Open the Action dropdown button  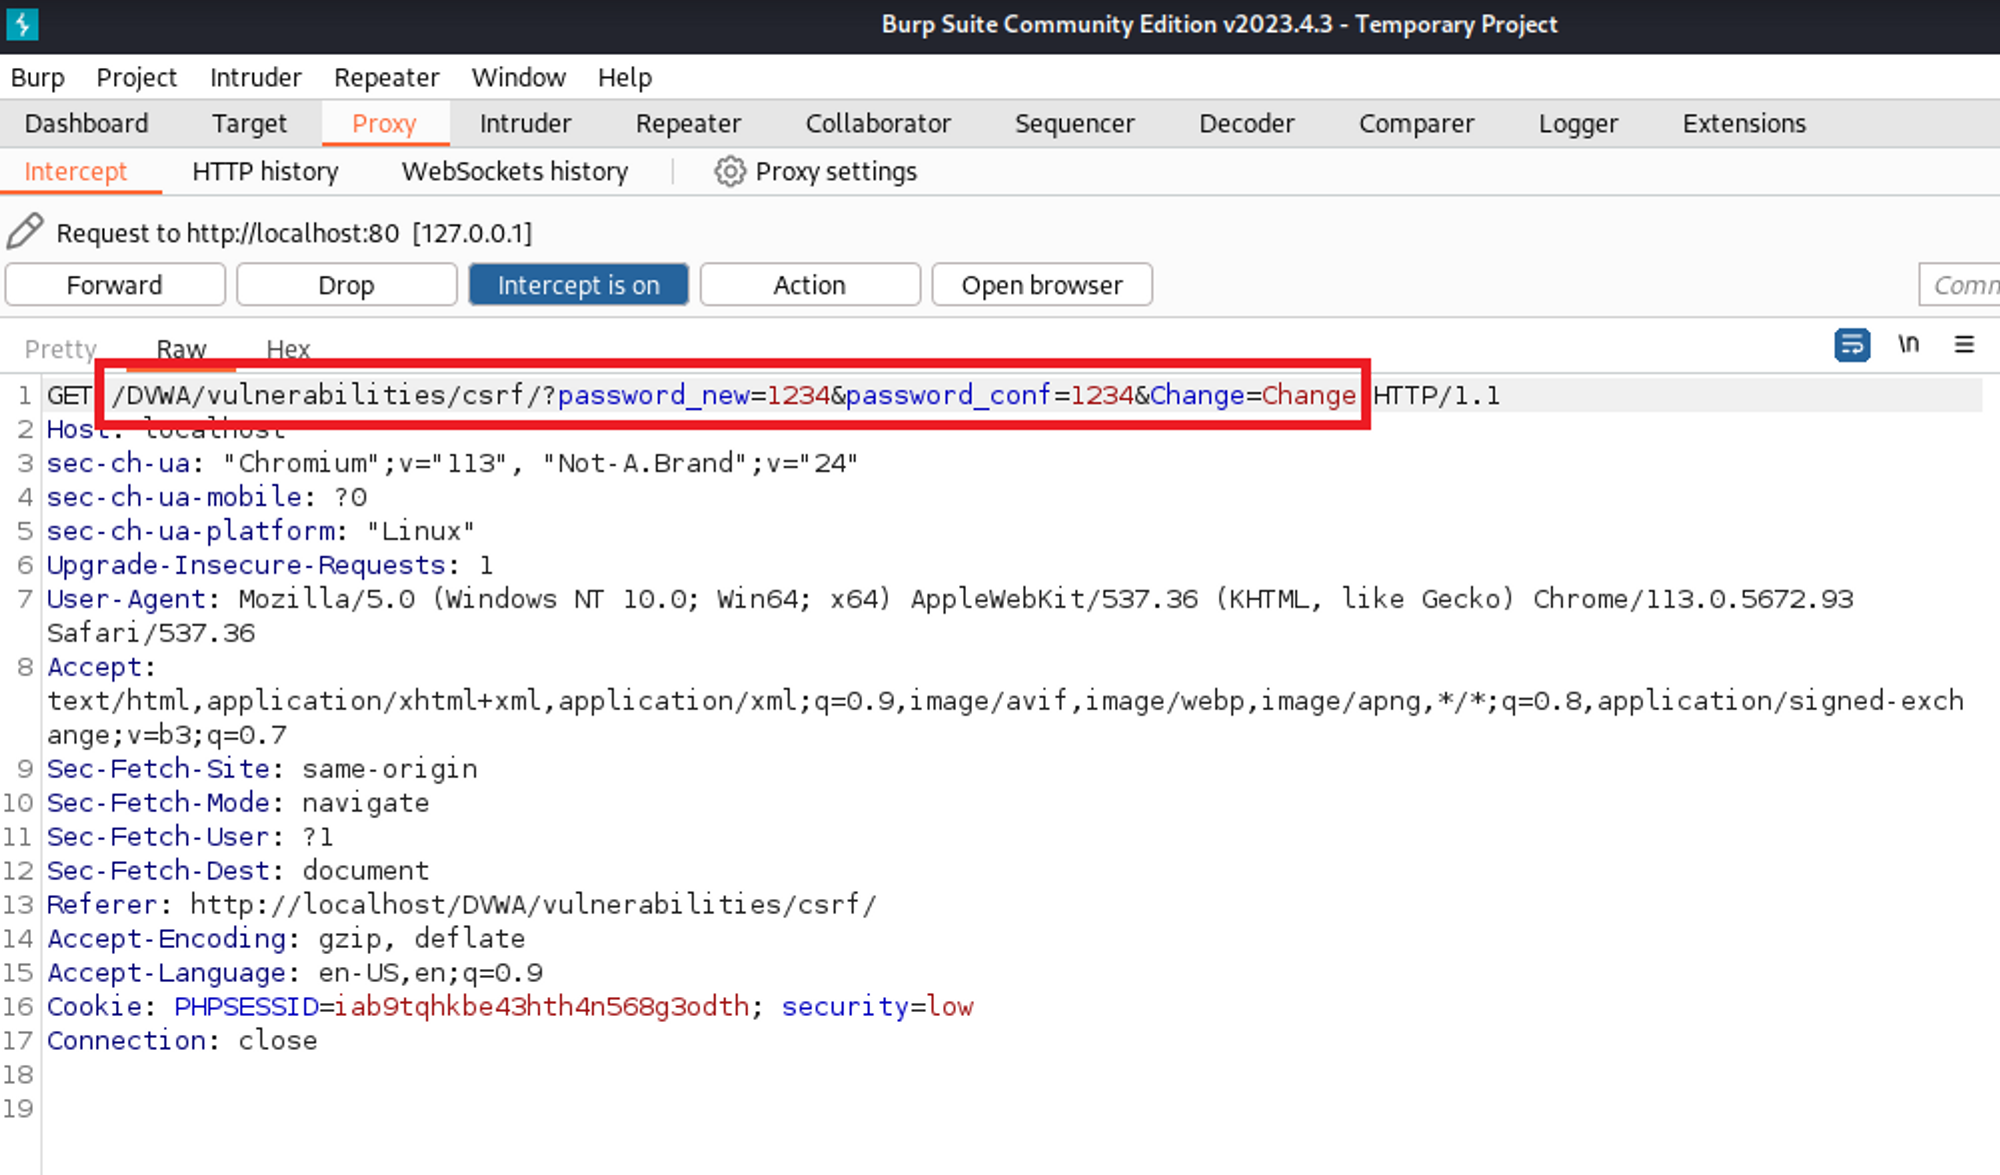(809, 285)
